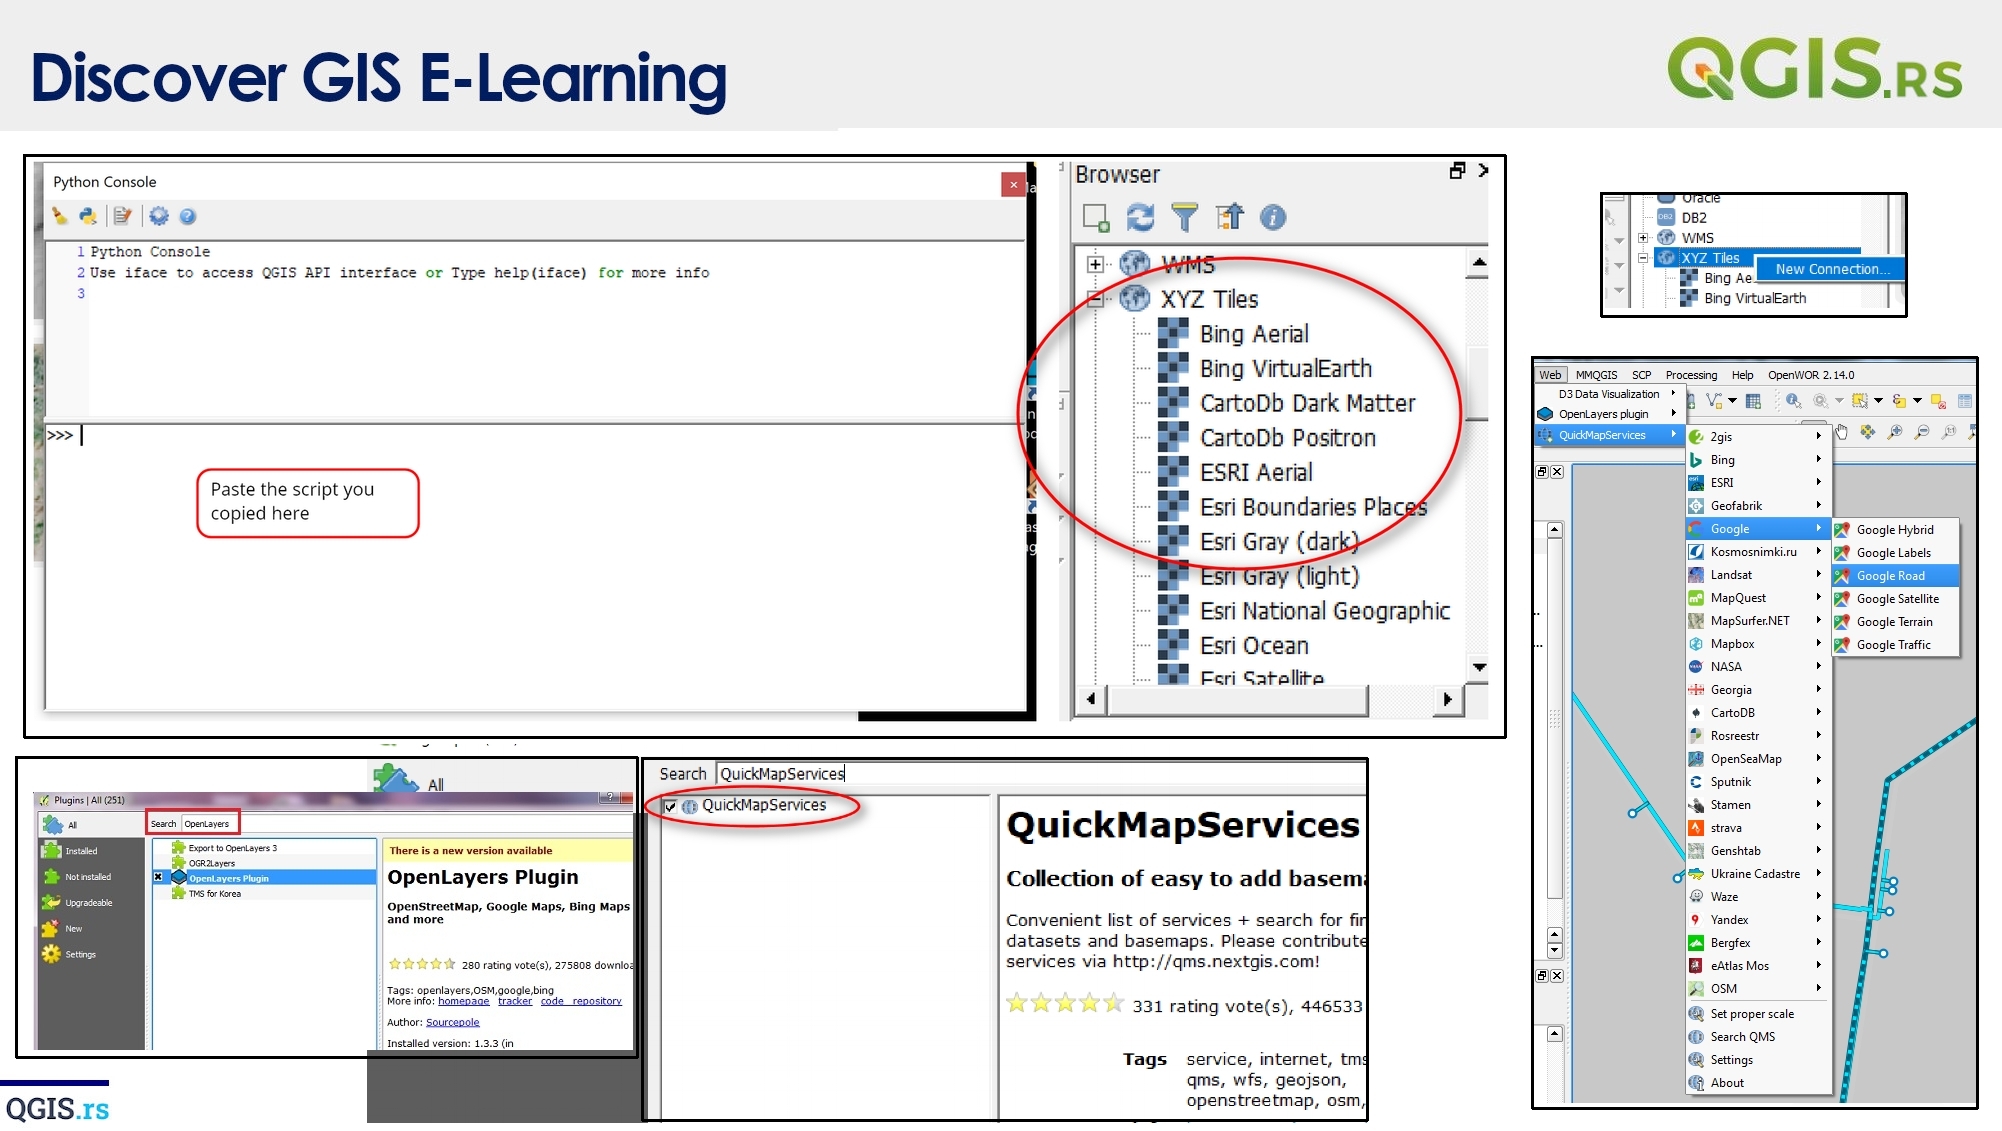This screenshot has width=2002, height=1131.
Task: Open Set proper scale menu entry
Action: [x=1757, y=1014]
